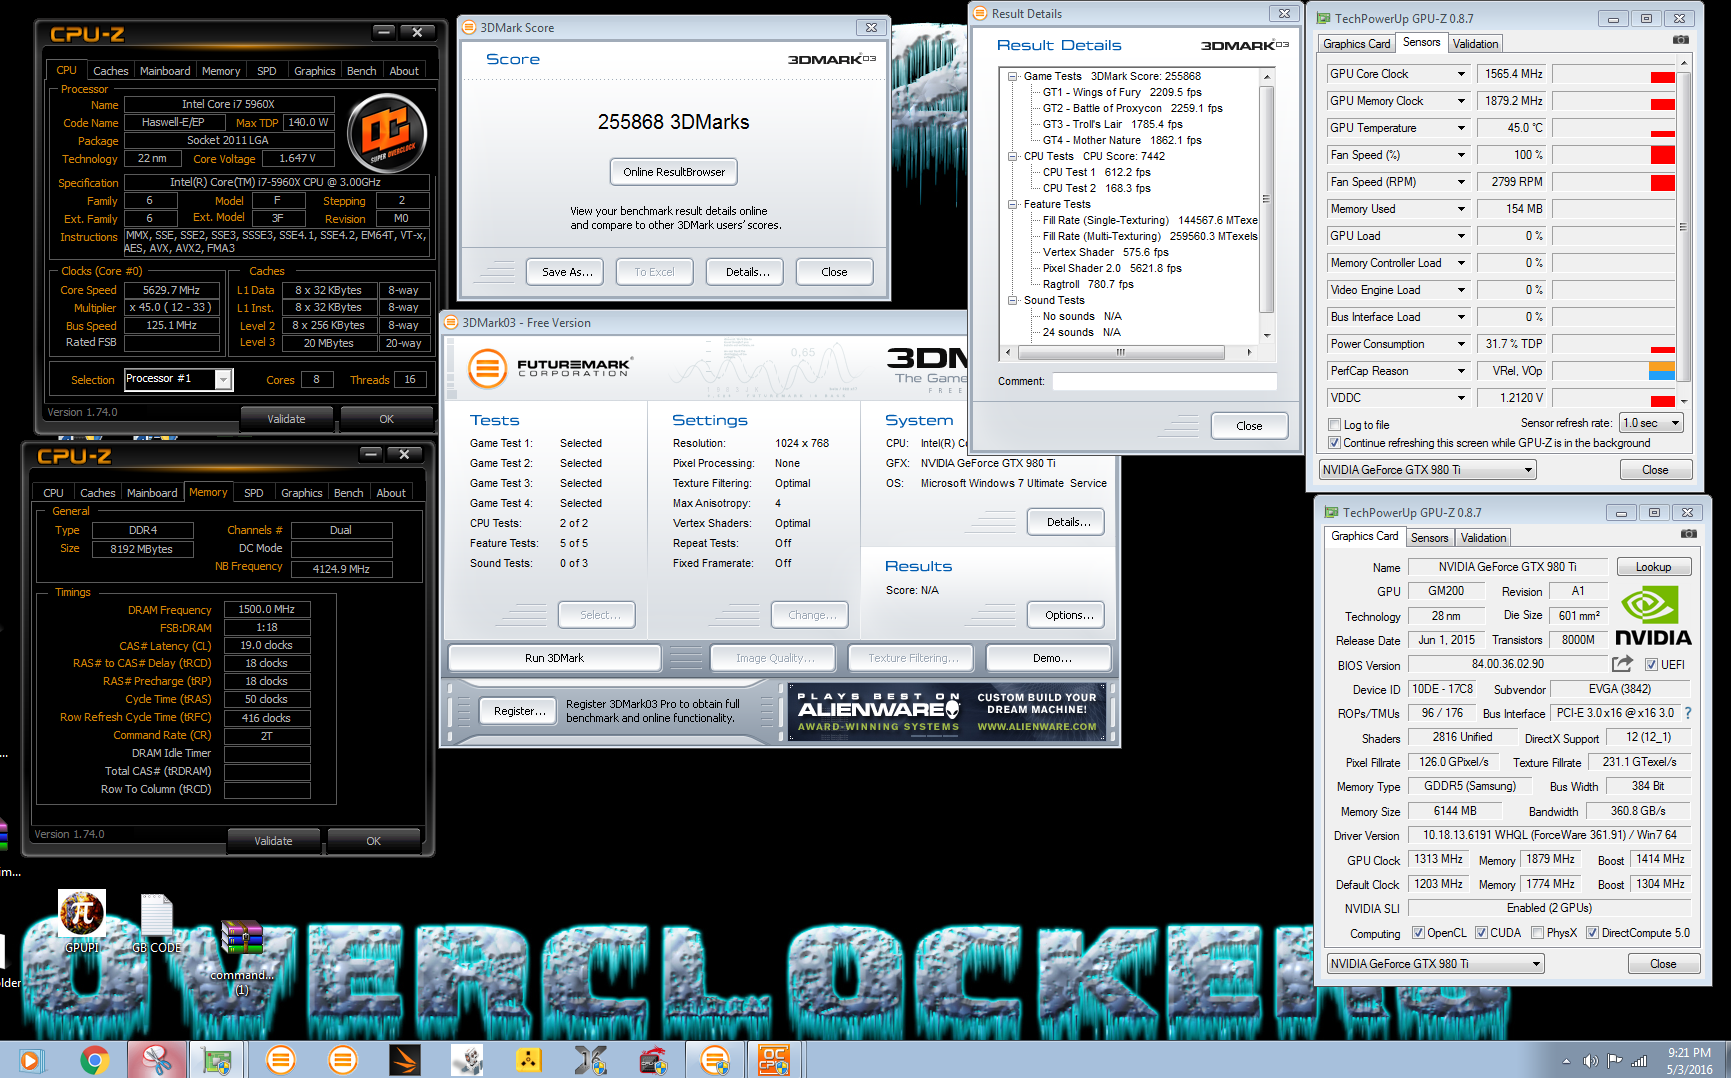1731x1078 pixels.
Task: Open the Processor #1 selection dropdown in CPU-Z
Action: pos(178,379)
